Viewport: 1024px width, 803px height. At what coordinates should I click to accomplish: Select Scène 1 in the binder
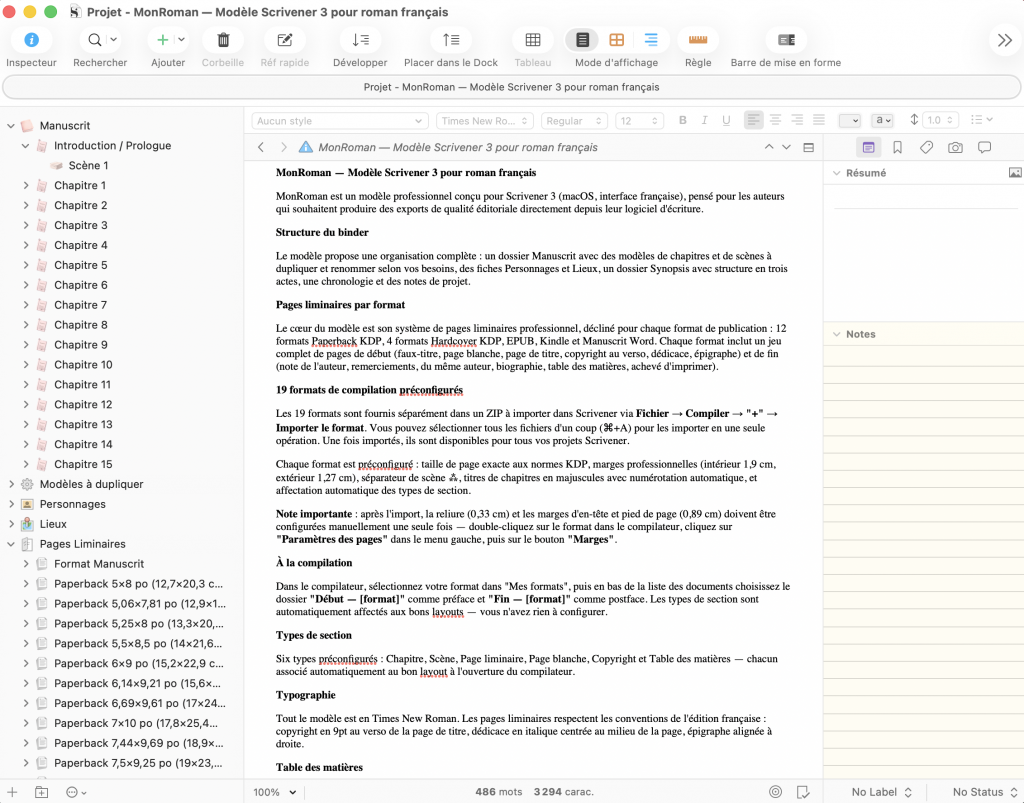pyautogui.click(x=88, y=166)
